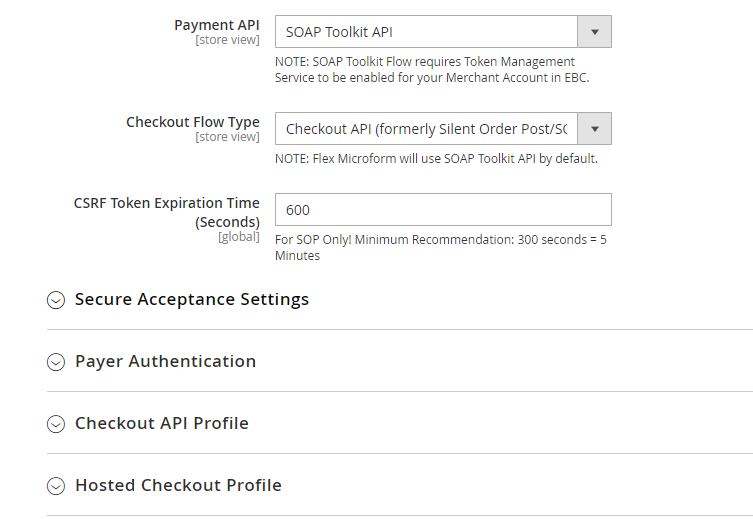Open the Checkout API (formerly Silent Order Post) selector
753x519 pixels.
click(427, 129)
